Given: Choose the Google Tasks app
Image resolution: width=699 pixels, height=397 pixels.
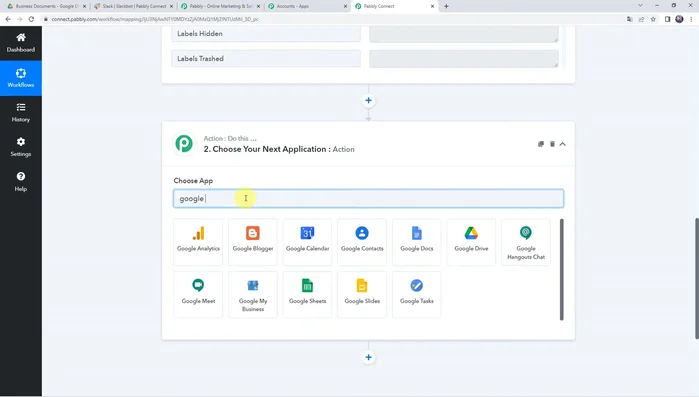Looking at the screenshot, I should click(x=416, y=295).
